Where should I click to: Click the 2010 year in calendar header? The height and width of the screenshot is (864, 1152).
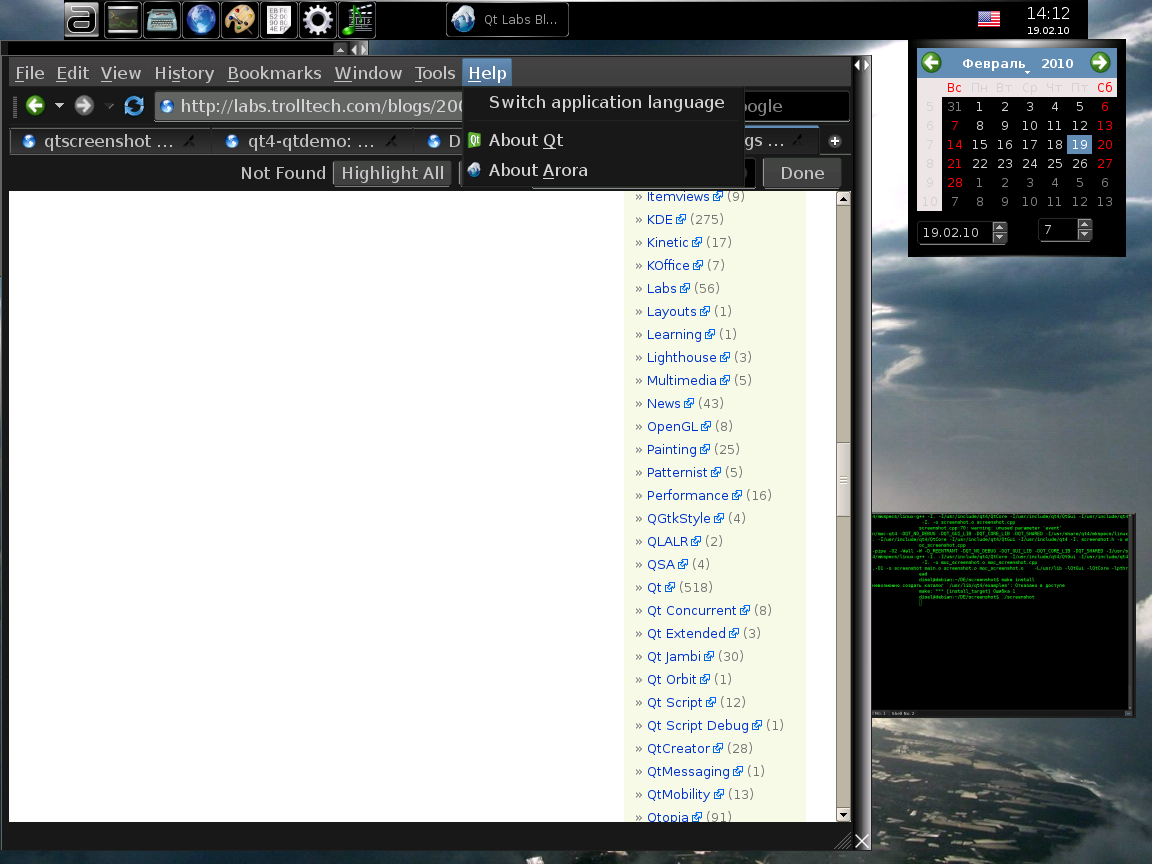(x=1057, y=64)
